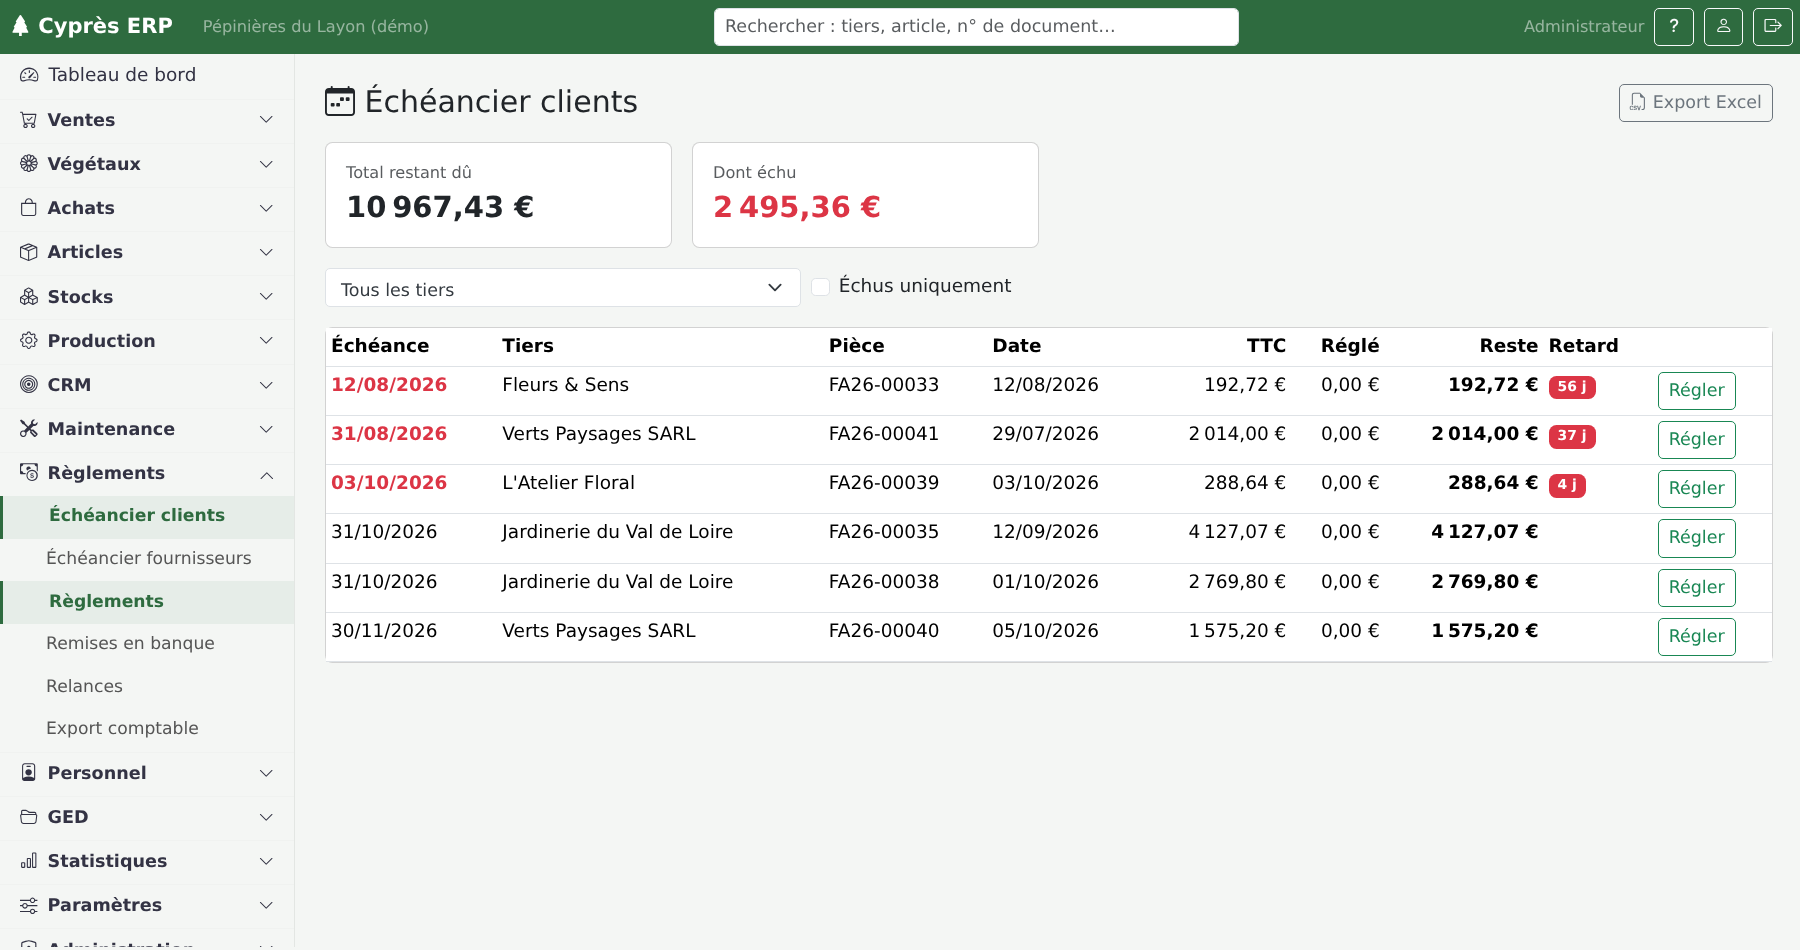Go to Tableau de bord

coord(147,75)
